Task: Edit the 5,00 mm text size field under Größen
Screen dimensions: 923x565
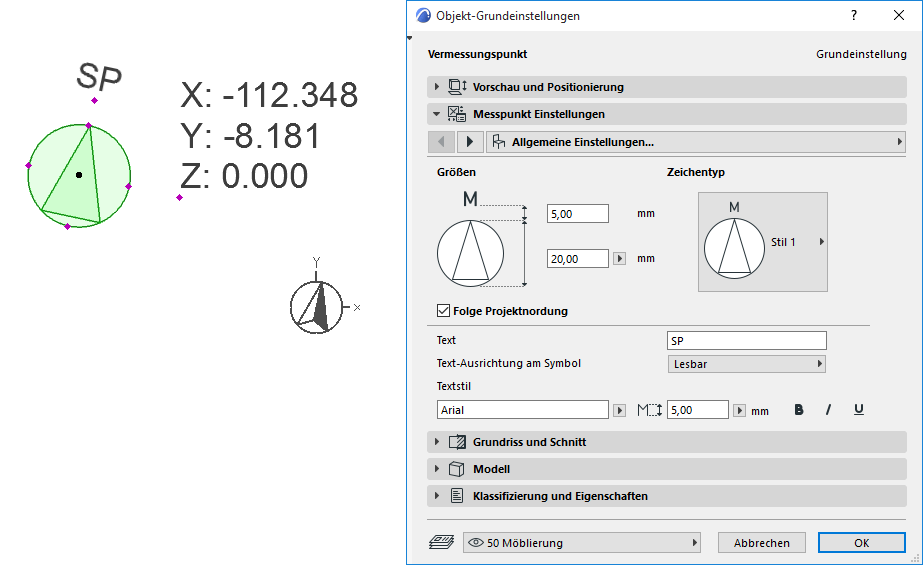Action: (x=577, y=214)
